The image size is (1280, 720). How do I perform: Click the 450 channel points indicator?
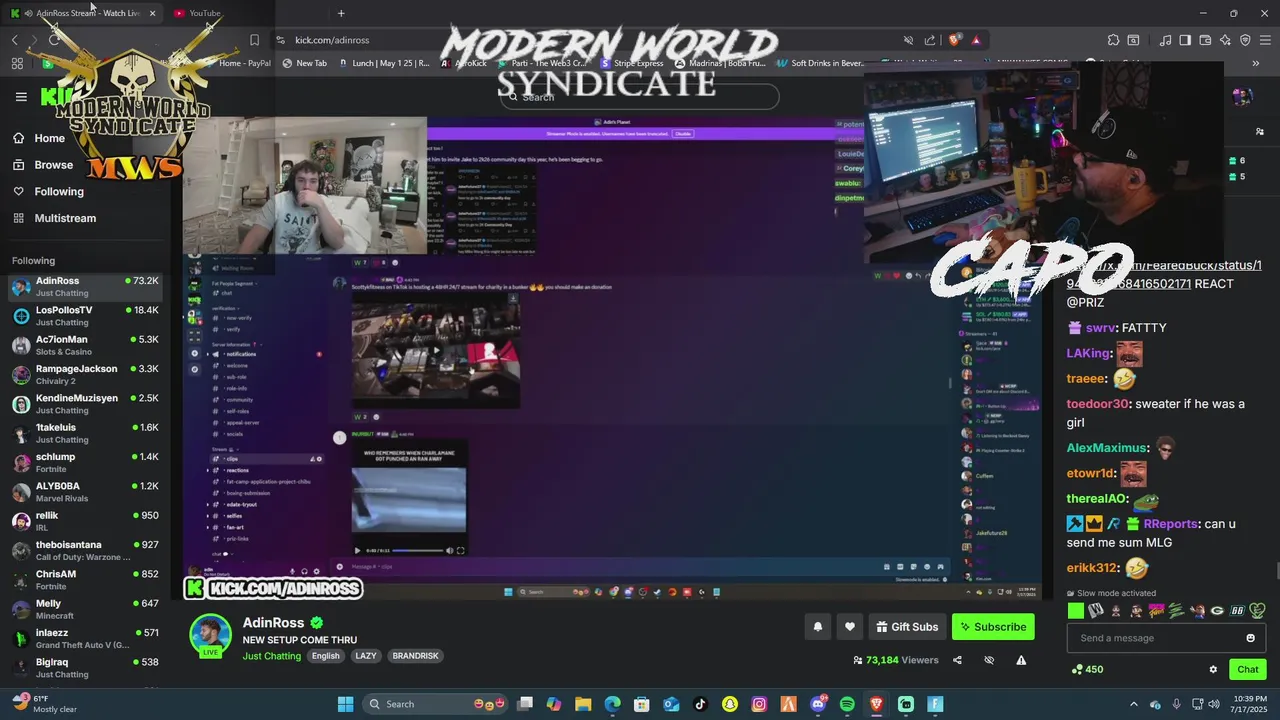(x=1087, y=669)
